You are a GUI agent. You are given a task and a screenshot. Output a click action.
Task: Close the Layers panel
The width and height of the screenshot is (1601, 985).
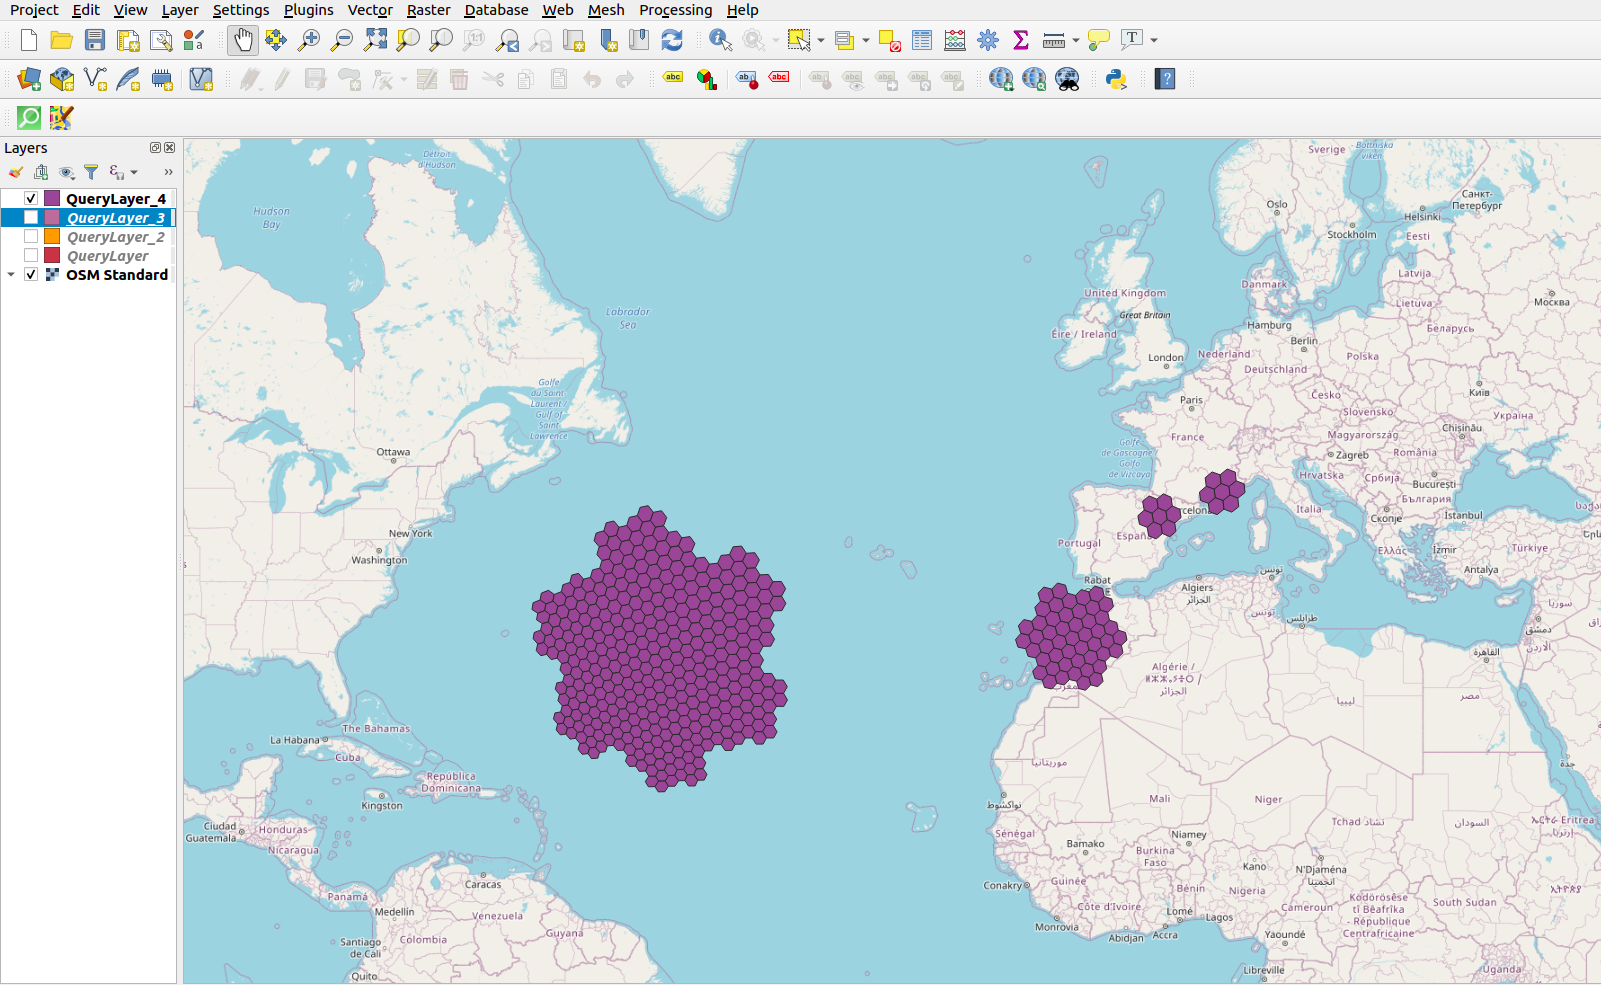(x=169, y=147)
